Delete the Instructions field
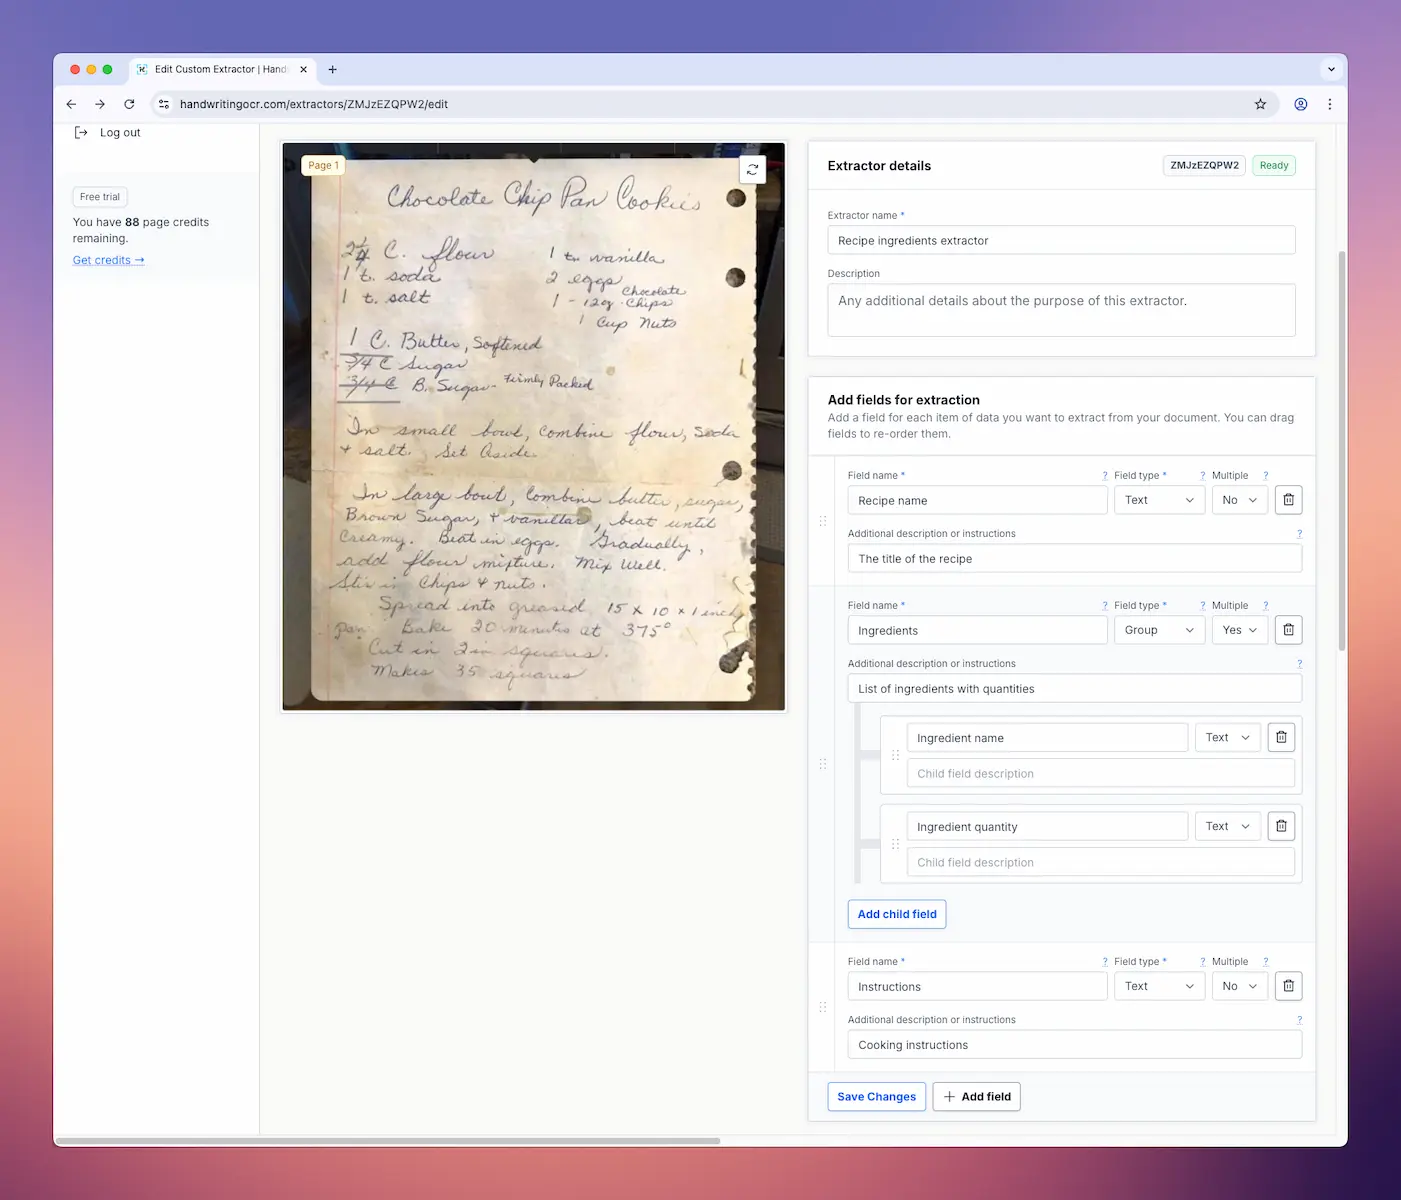Screen dimensions: 1401x1200 click(x=1288, y=985)
